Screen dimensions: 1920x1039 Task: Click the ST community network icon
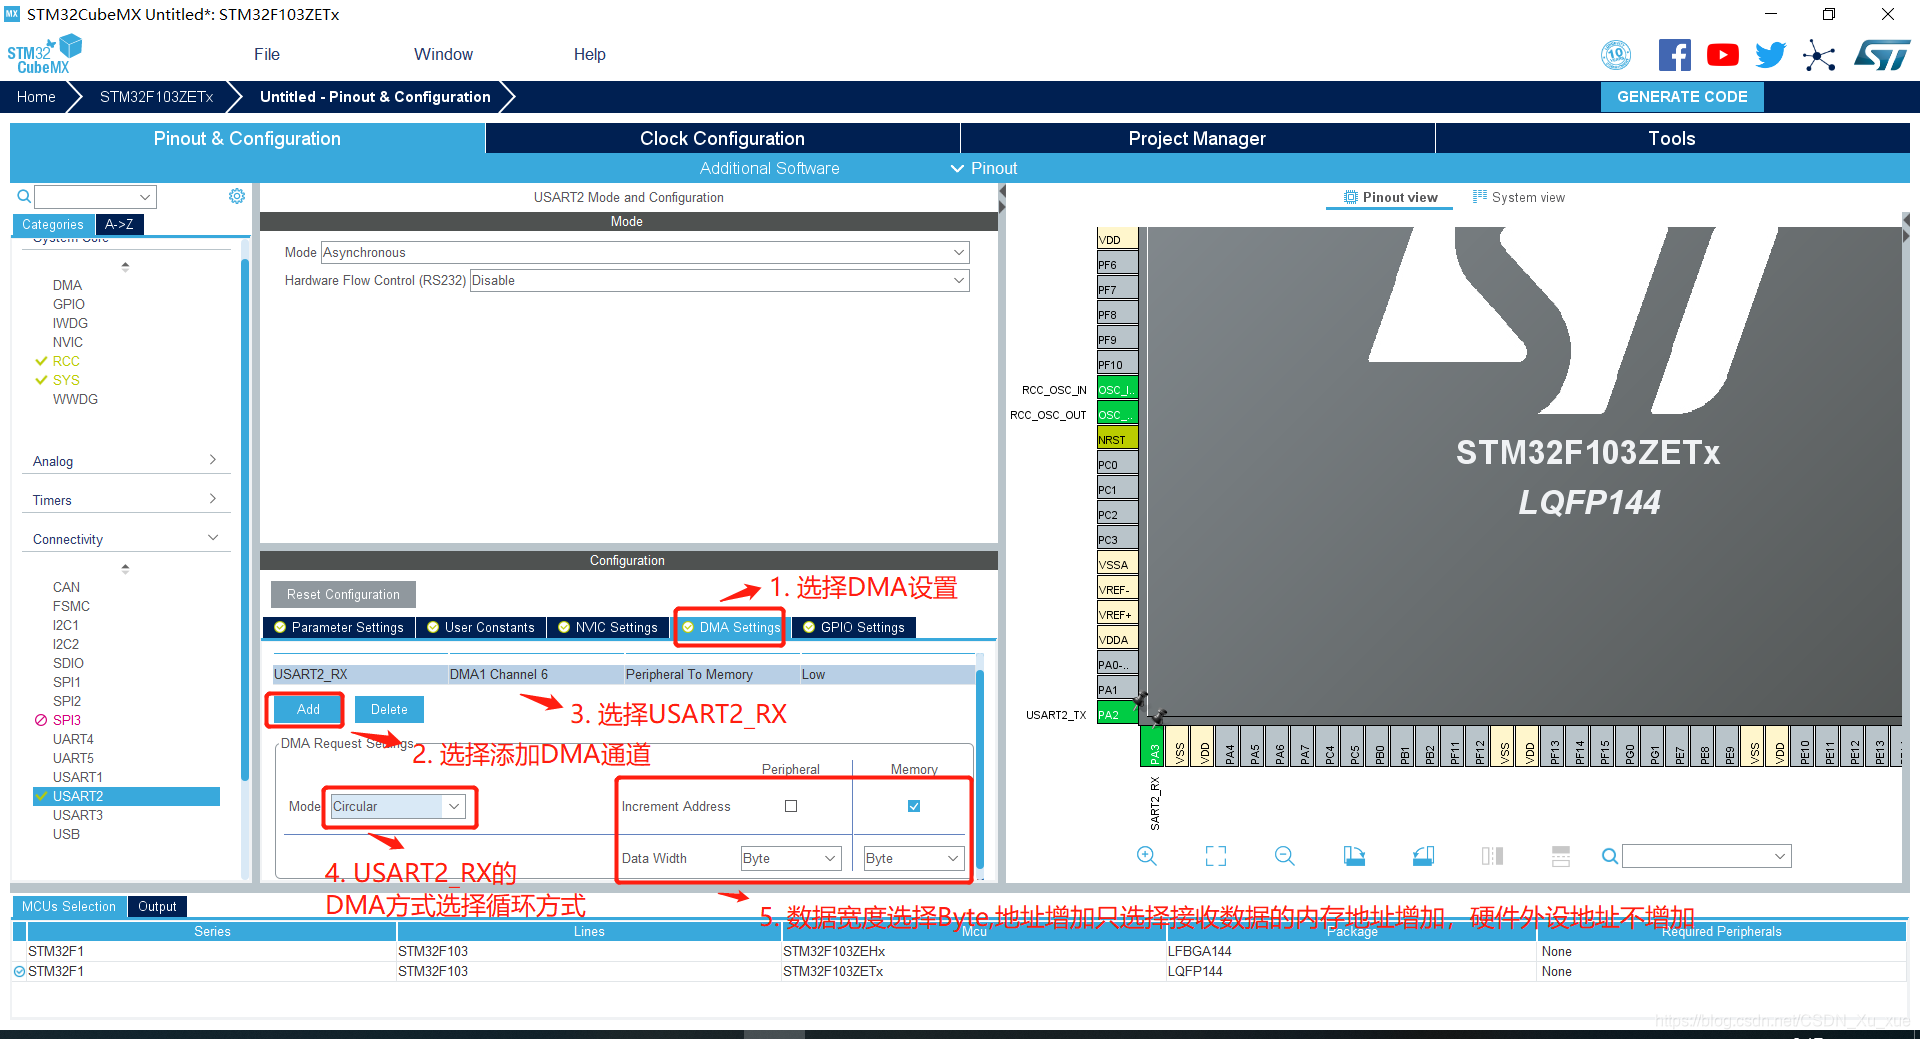(x=1819, y=55)
